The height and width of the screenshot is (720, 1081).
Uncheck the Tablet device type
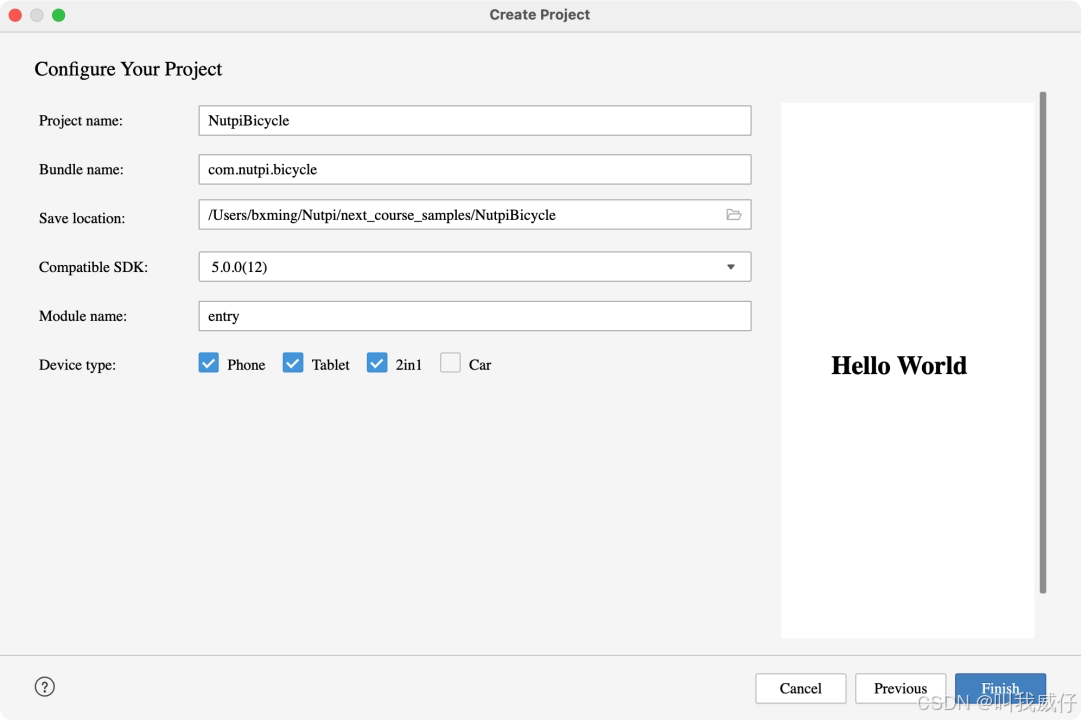pyautogui.click(x=293, y=363)
